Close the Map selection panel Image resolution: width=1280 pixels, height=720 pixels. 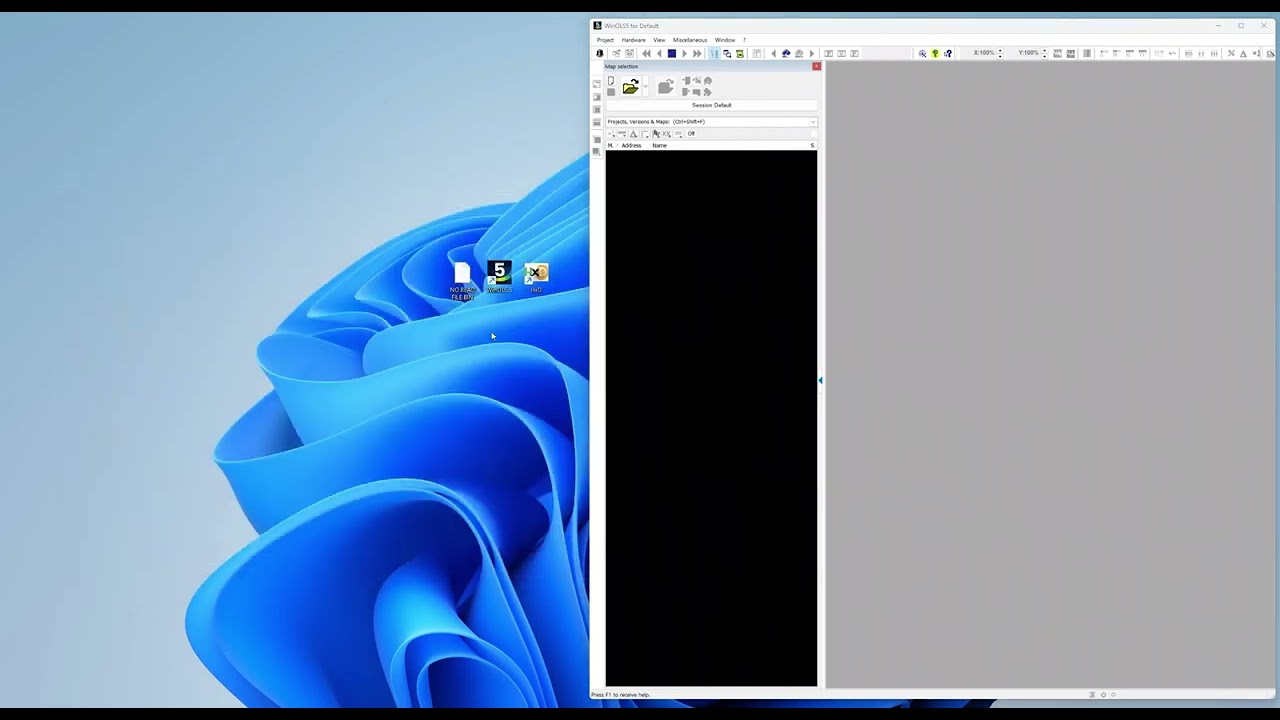coord(816,66)
